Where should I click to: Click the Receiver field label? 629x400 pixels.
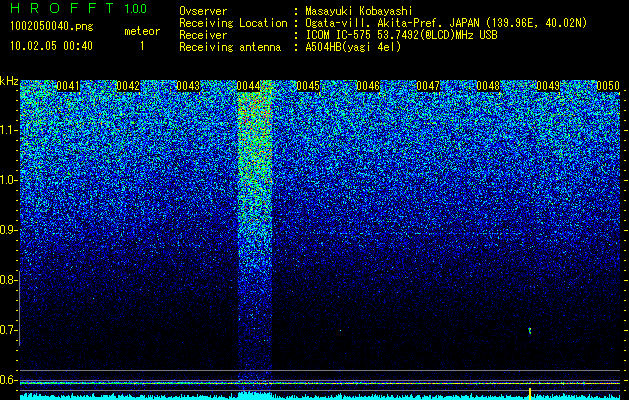[x=203, y=35]
